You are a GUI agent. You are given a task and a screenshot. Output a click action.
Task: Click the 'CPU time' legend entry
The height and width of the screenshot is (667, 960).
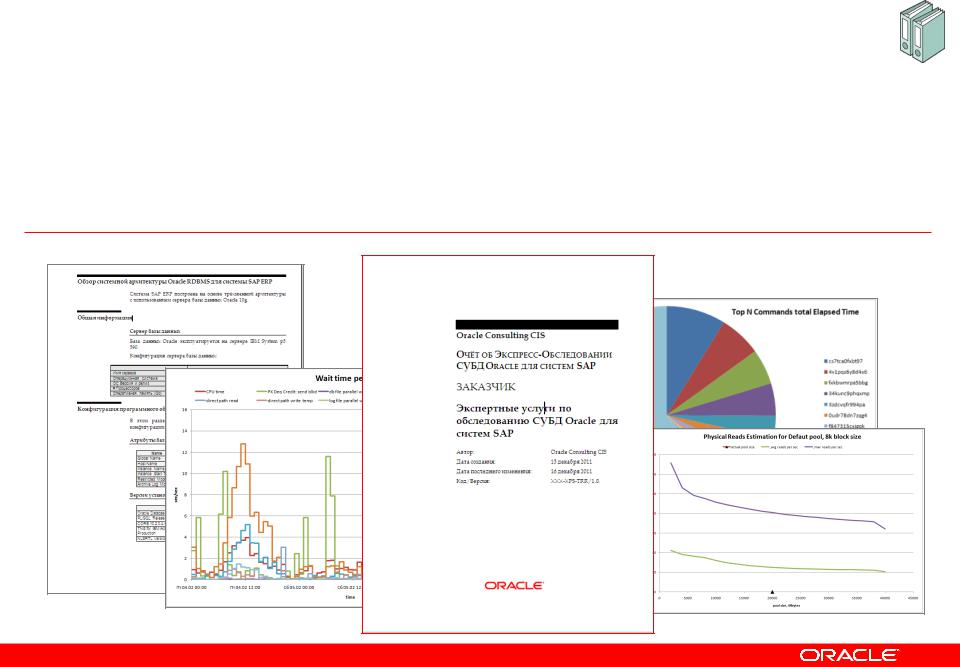[x=209, y=391]
